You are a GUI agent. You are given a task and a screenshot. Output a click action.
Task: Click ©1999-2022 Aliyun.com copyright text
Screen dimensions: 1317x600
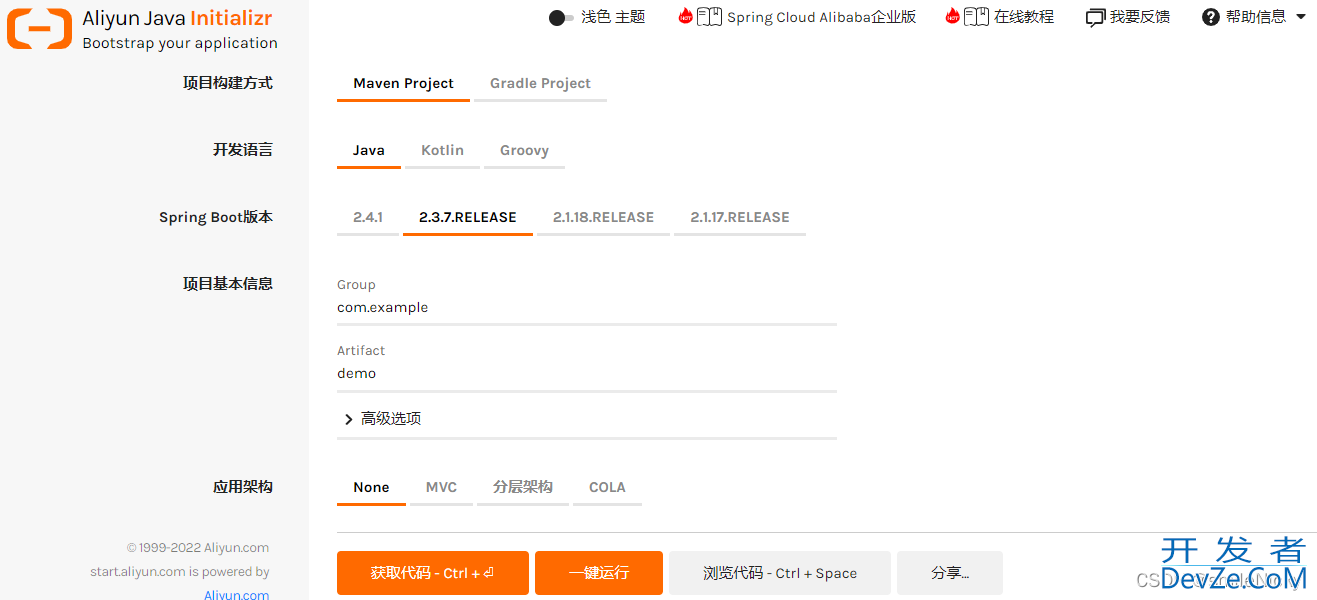(x=198, y=548)
